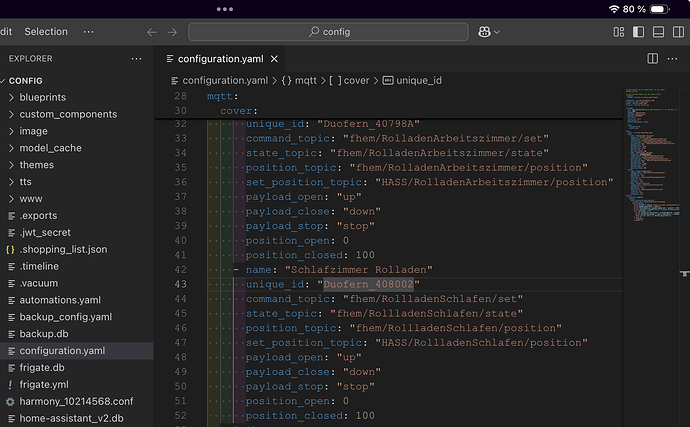690x427 pixels.
Task: Open .shopping_list.json file
Action: click(x=63, y=249)
